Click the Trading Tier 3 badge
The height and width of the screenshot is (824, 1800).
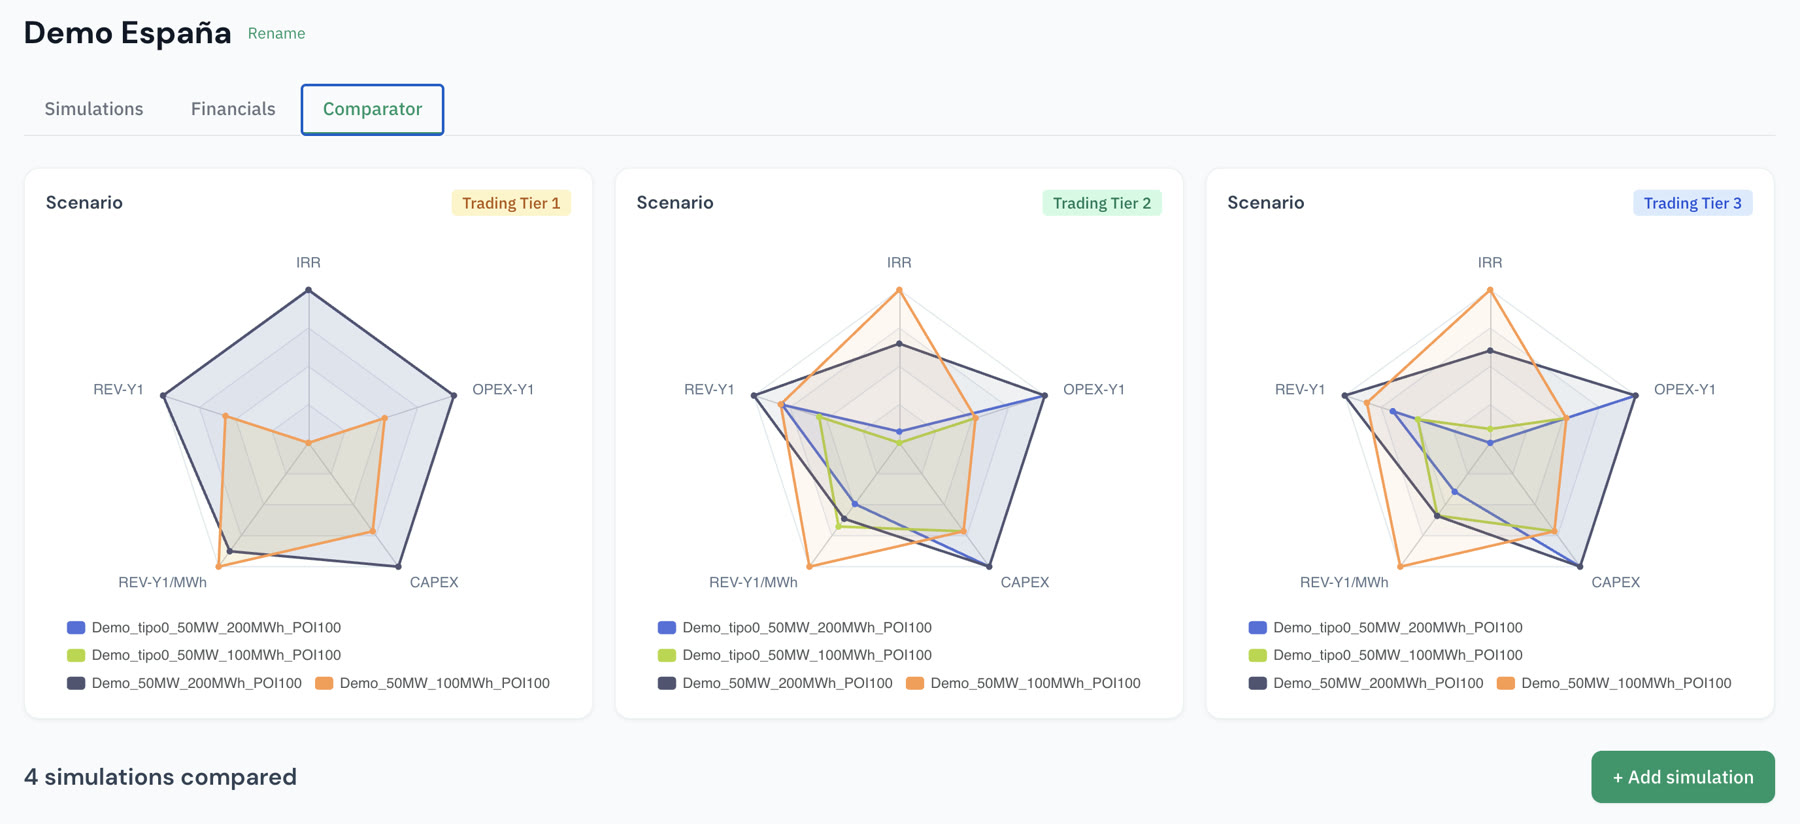1692,203
